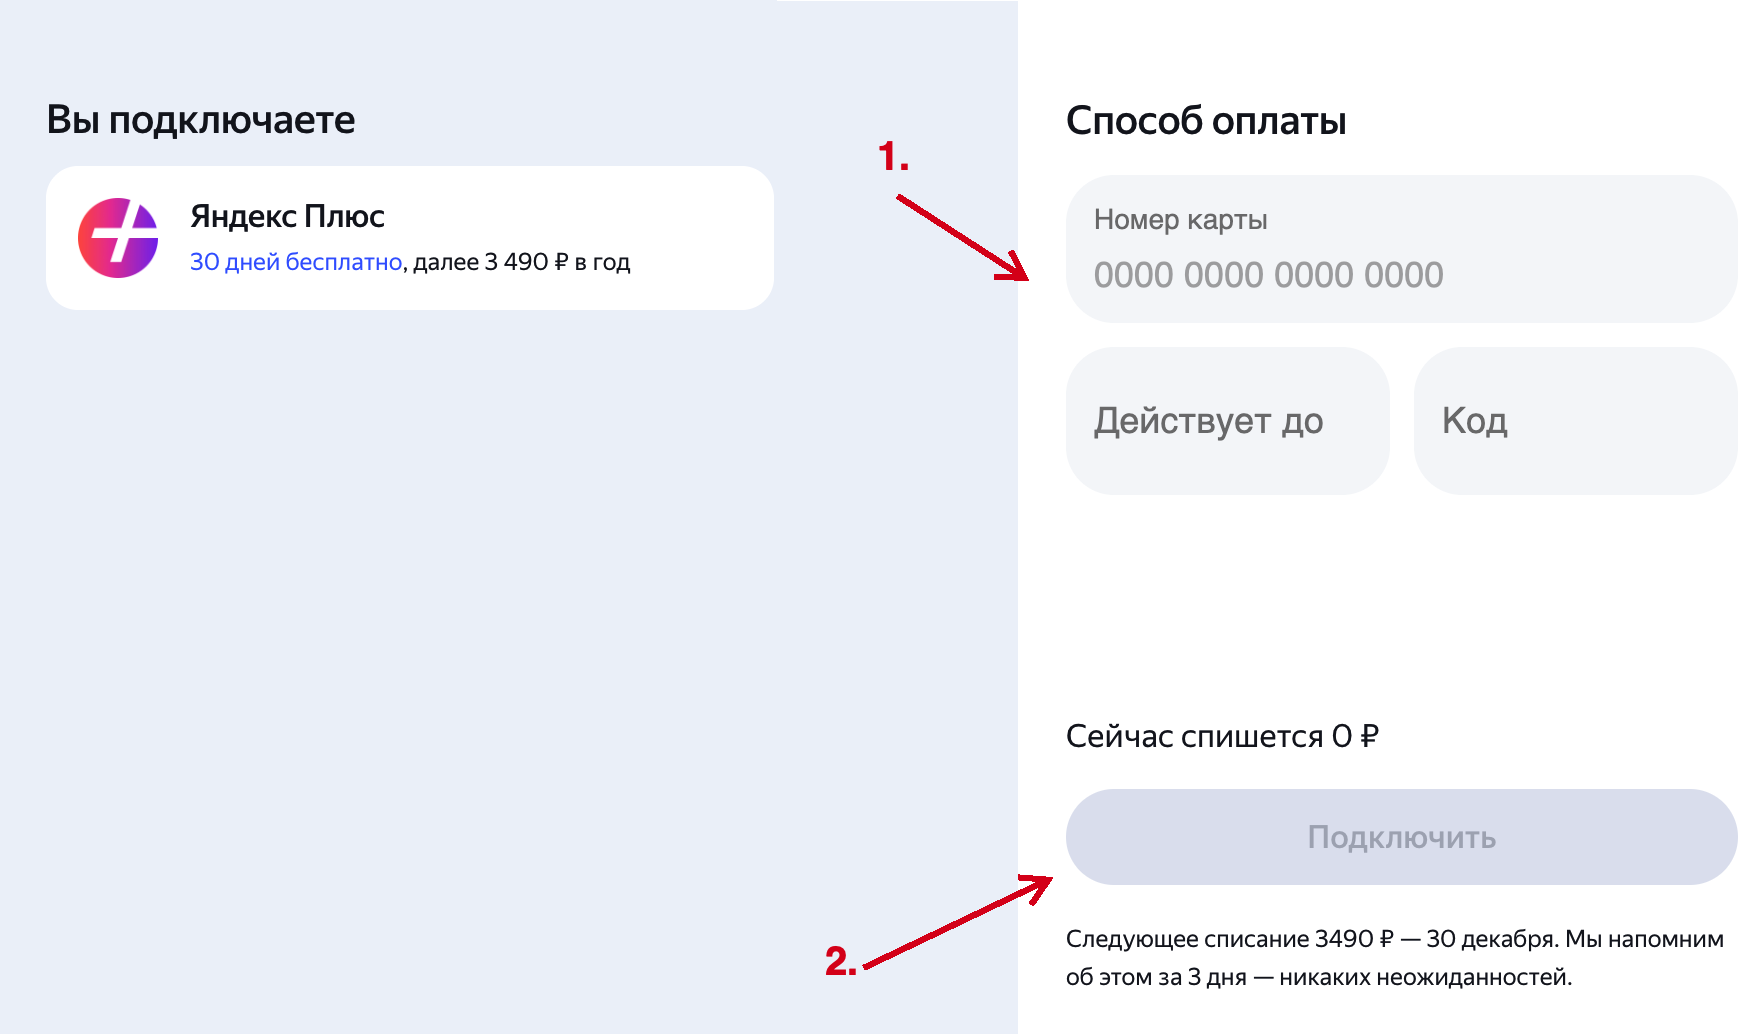Click the "Действует до" expiry field
The width and height of the screenshot is (1751, 1034).
(x=1227, y=421)
